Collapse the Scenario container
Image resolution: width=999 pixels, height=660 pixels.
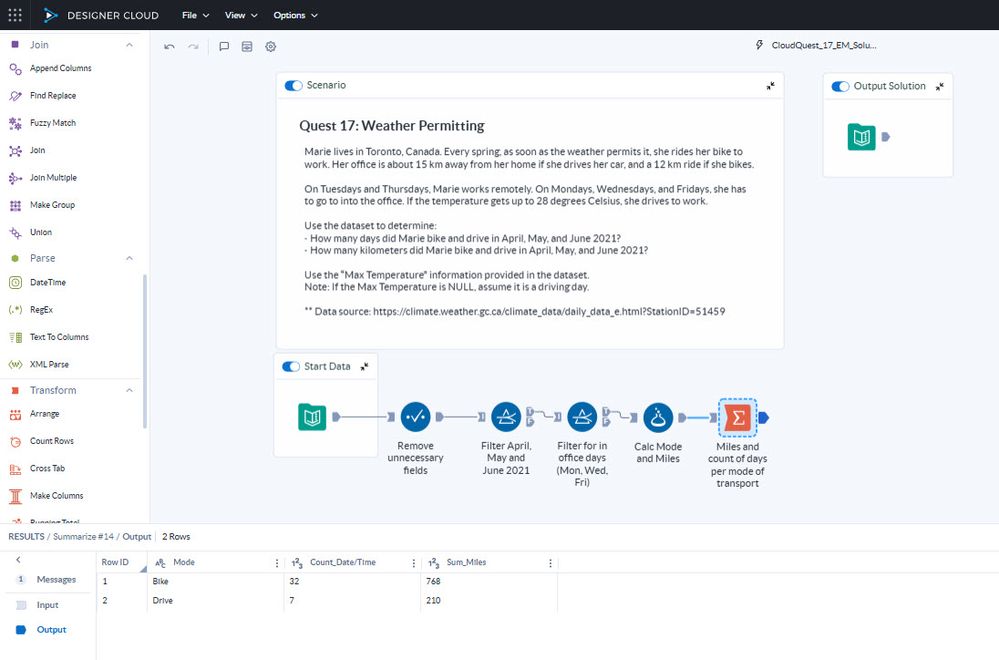[x=770, y=85]
